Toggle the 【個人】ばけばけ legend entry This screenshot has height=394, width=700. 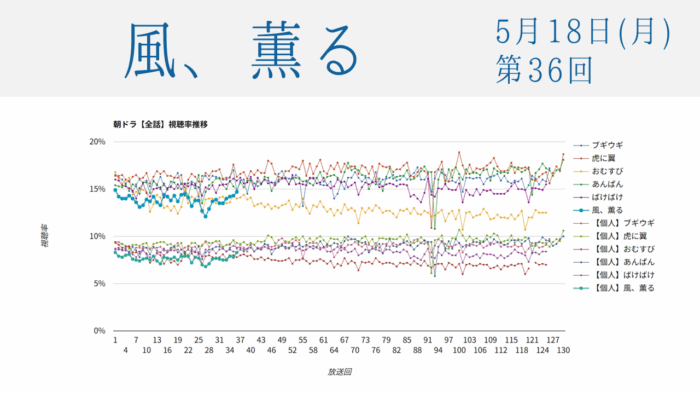[614, 275]
